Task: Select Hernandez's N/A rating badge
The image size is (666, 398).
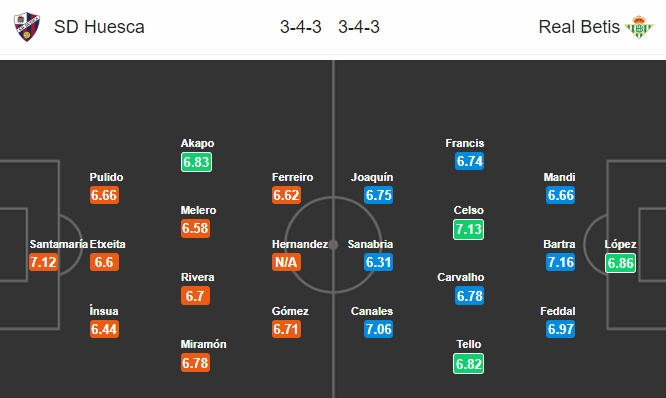Action: (x=286, y=262)
